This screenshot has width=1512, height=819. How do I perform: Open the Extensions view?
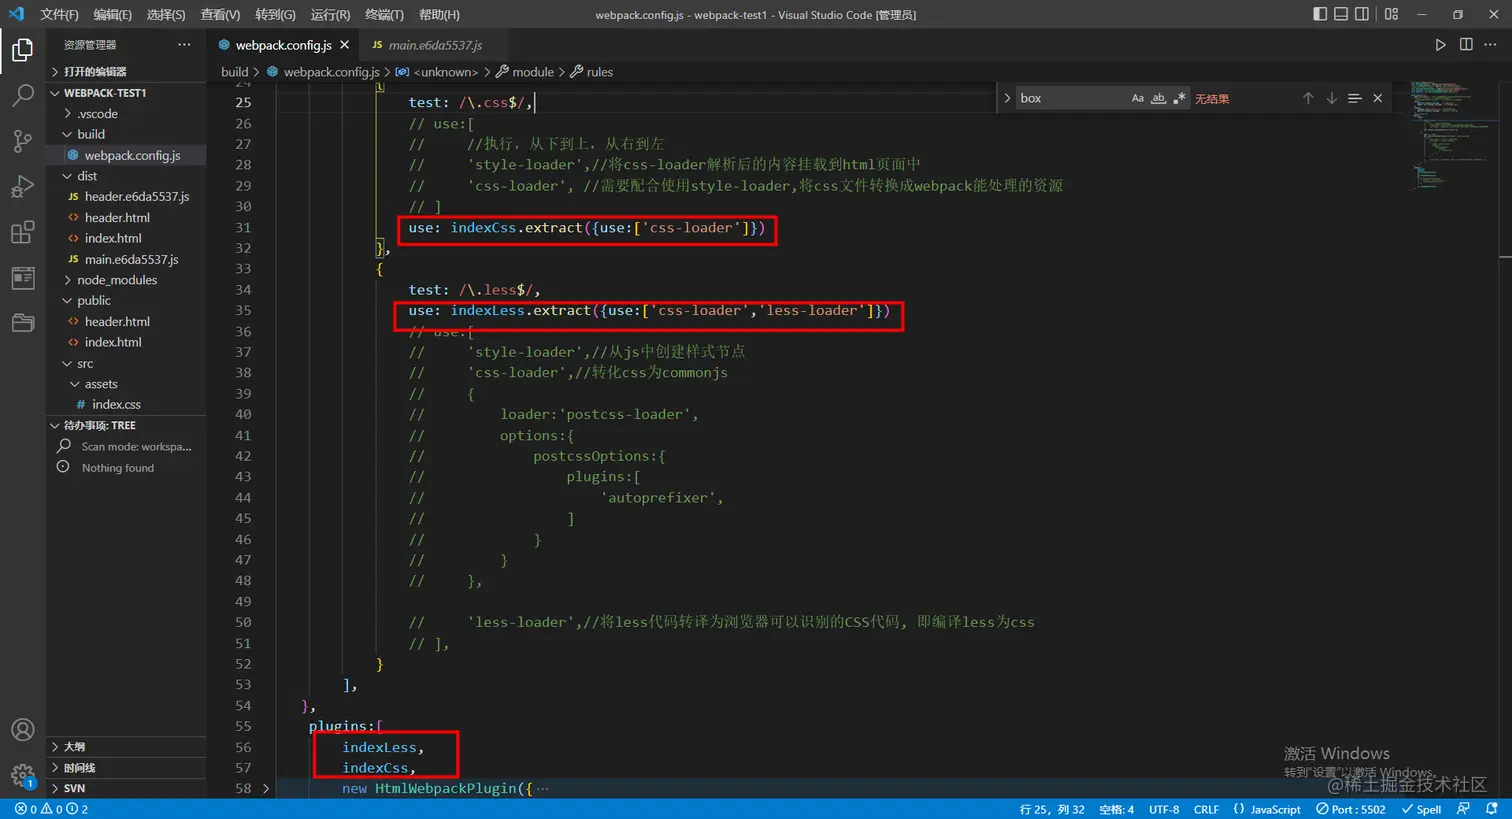(22, 233)
